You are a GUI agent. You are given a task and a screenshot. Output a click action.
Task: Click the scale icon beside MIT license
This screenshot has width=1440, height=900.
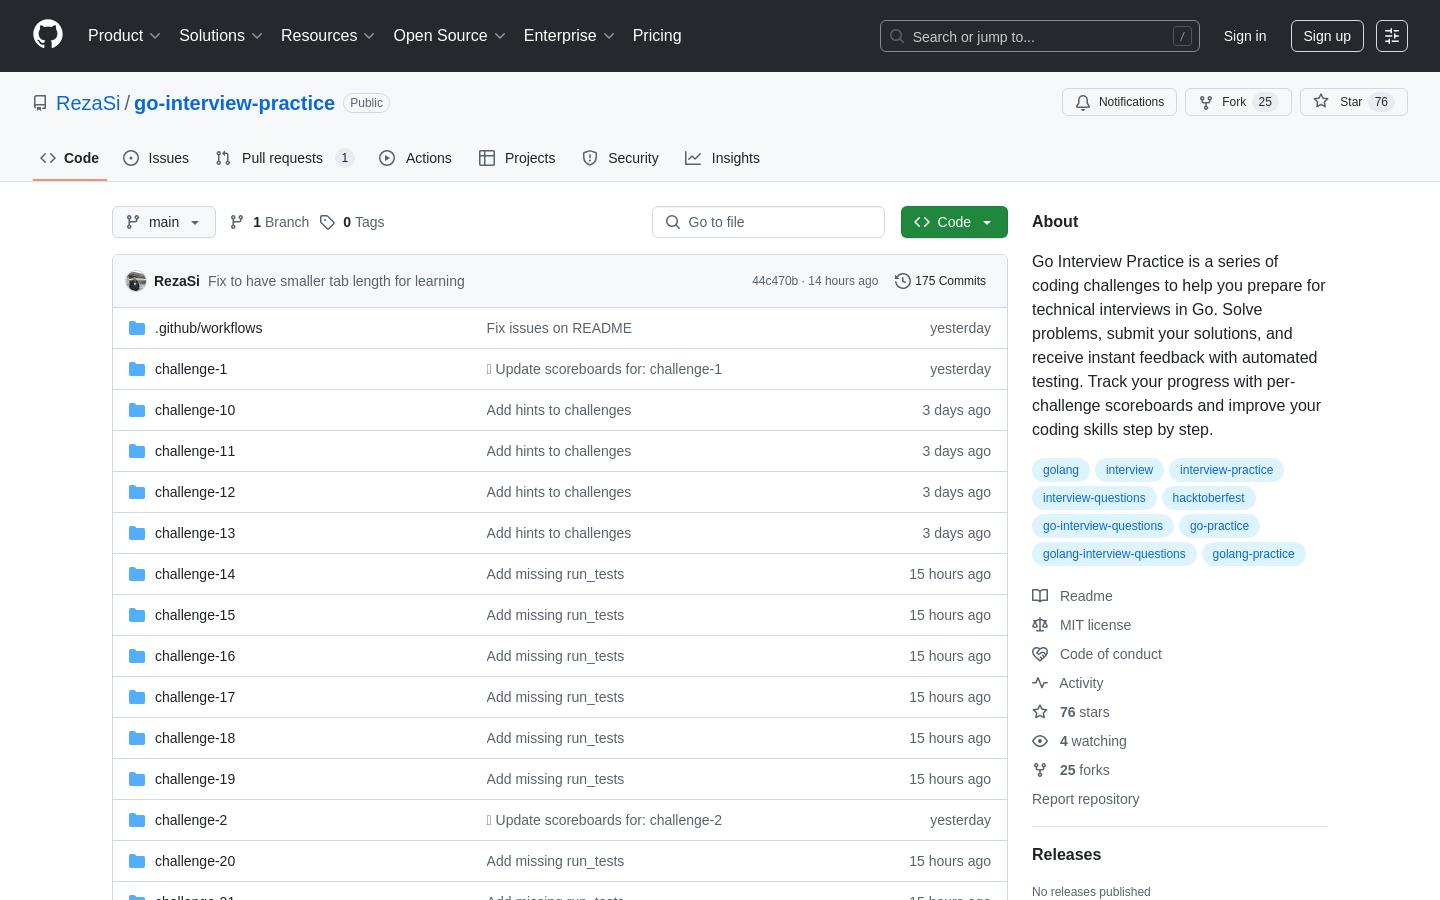(x=1040, y=625)
